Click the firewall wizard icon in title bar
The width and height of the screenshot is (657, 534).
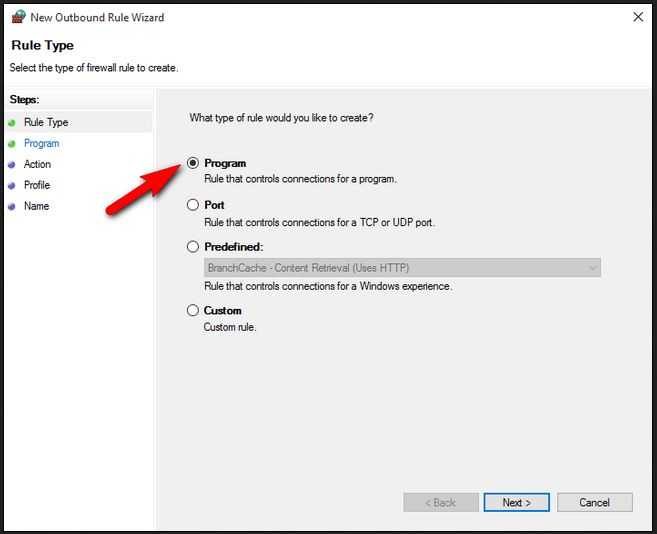18,17
